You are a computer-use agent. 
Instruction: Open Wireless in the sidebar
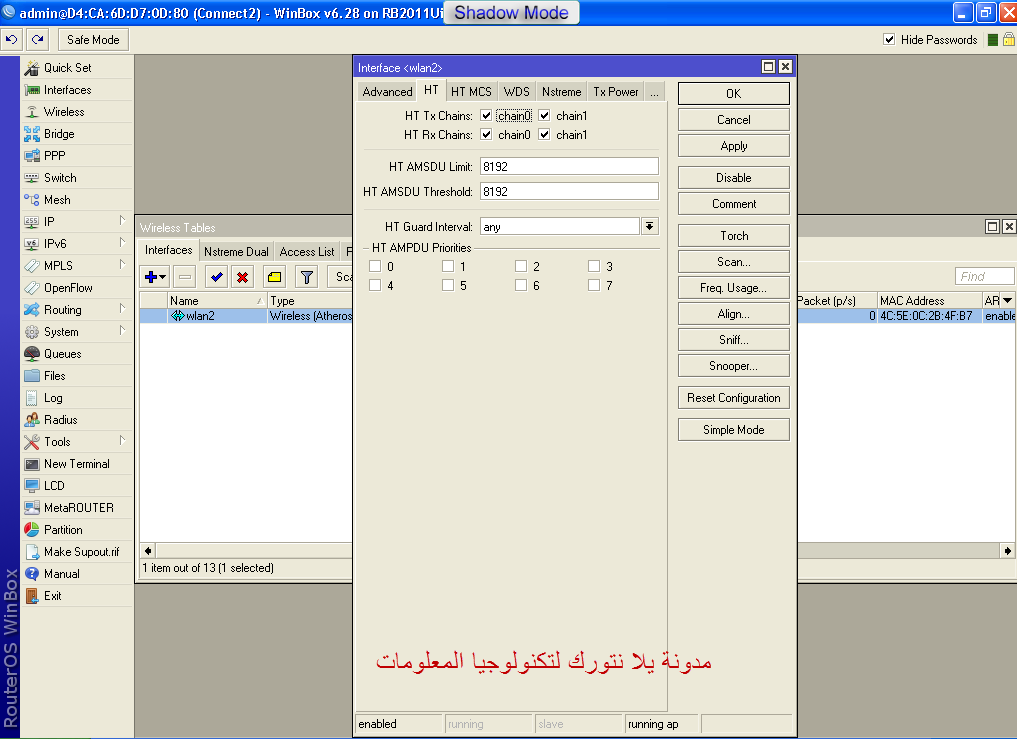pos(64,112)
